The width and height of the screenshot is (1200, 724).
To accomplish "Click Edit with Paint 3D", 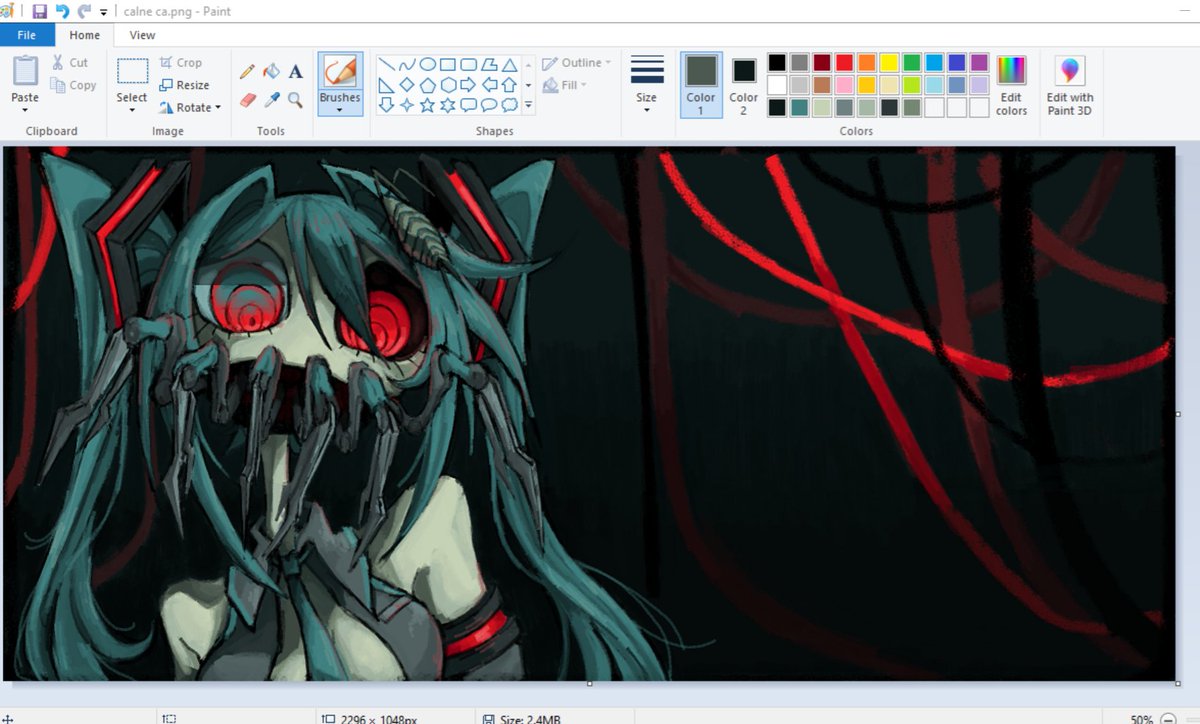I will pyautogui.click(x=1070, y=86).
